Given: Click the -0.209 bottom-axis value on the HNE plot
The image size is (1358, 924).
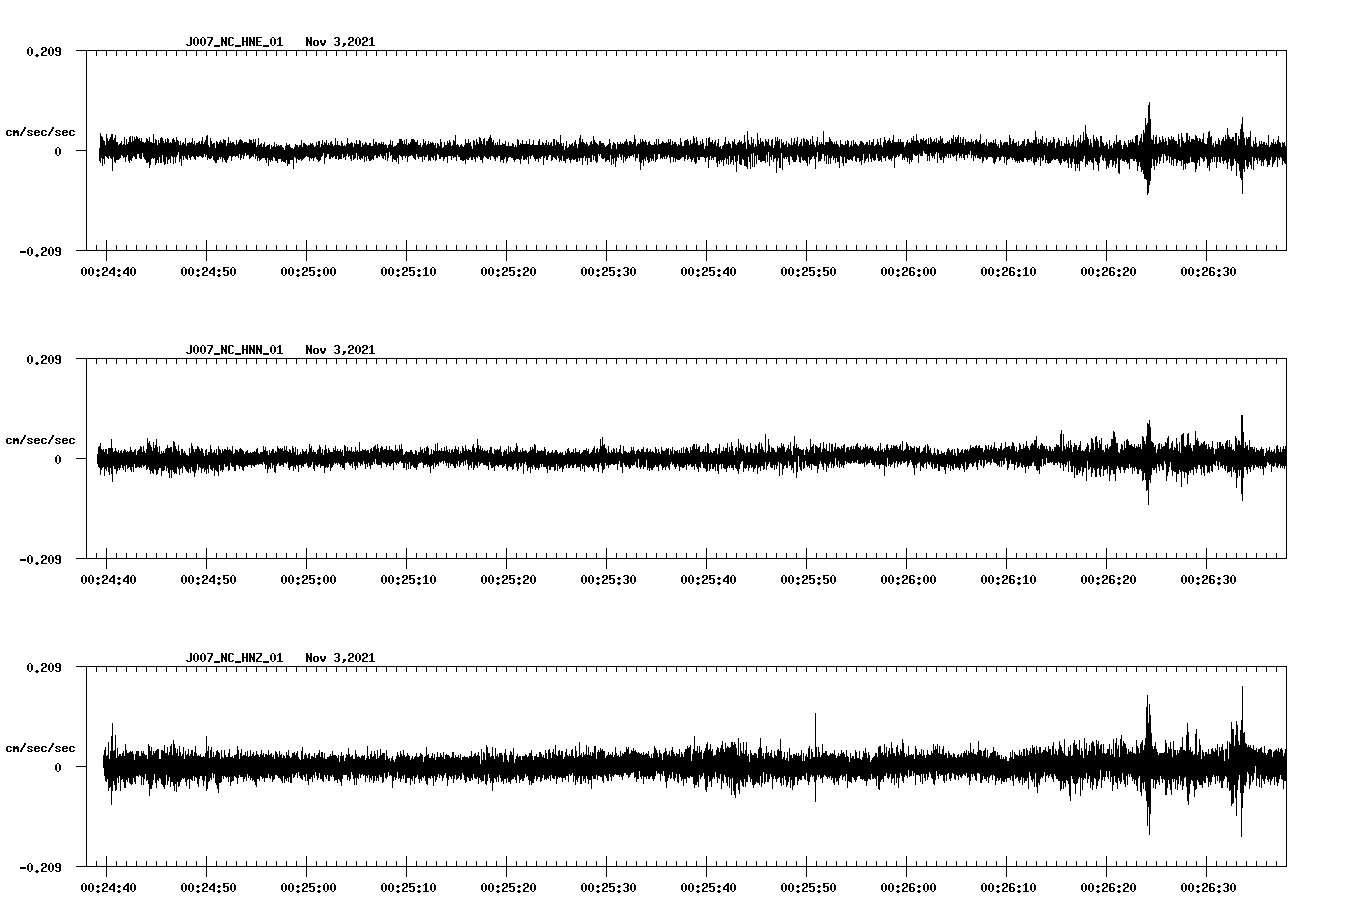Looking at the screenshot, I should click(x=40, y=251).
